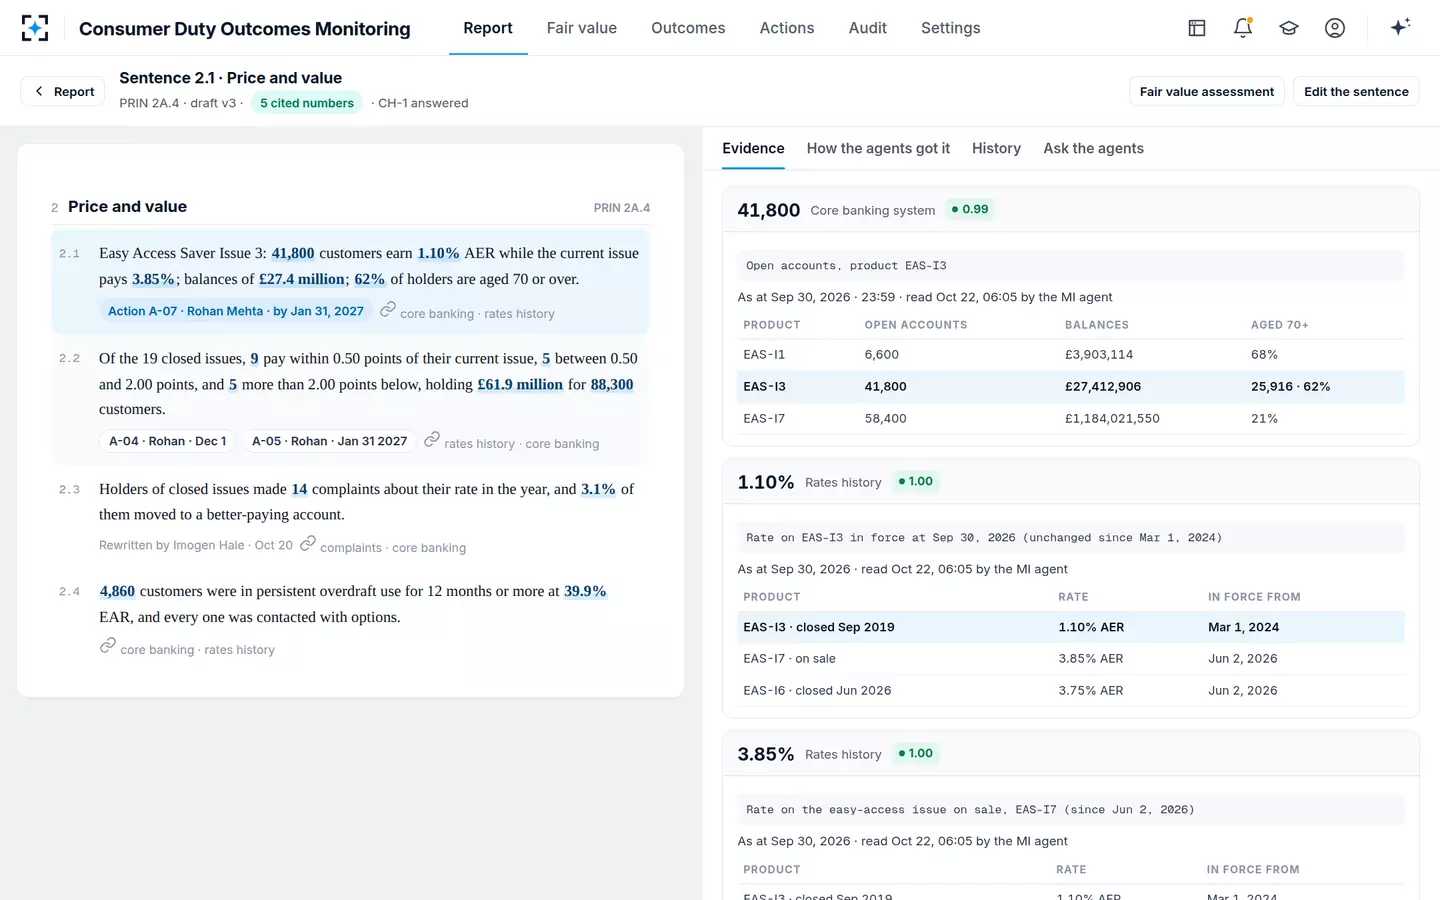Go to the Actions tab

(x=787, y=28)
